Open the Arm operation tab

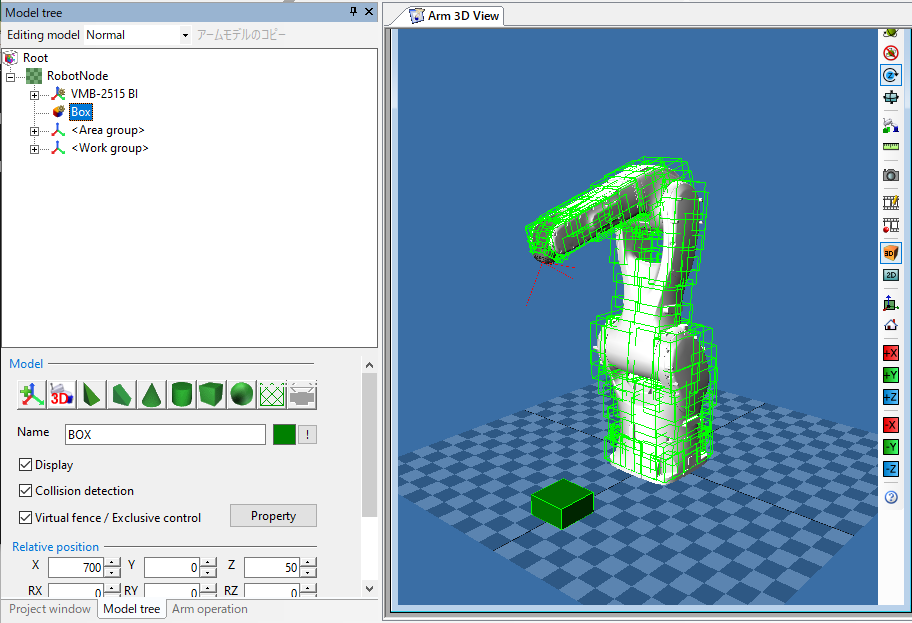tap(210, 609)
